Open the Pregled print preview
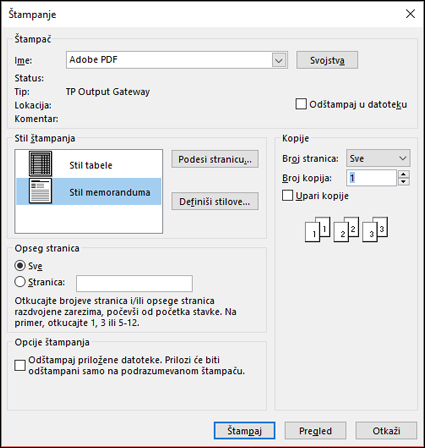The image size is (425, 448). pos(315,431)
